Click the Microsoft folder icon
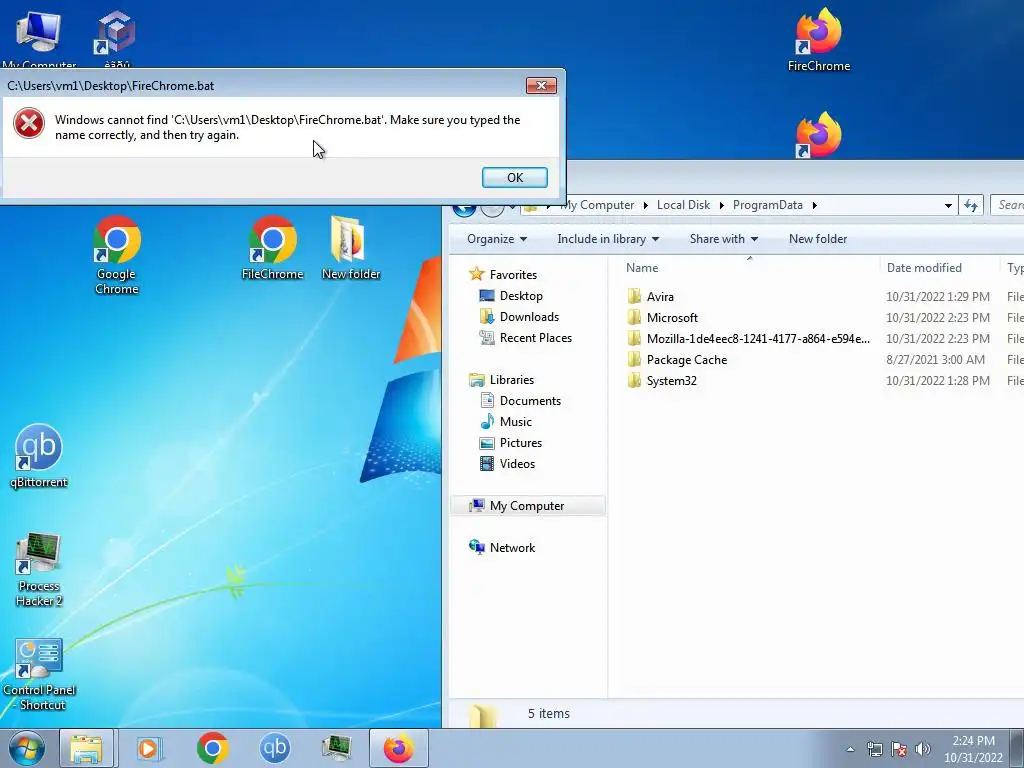 (634, 317)
